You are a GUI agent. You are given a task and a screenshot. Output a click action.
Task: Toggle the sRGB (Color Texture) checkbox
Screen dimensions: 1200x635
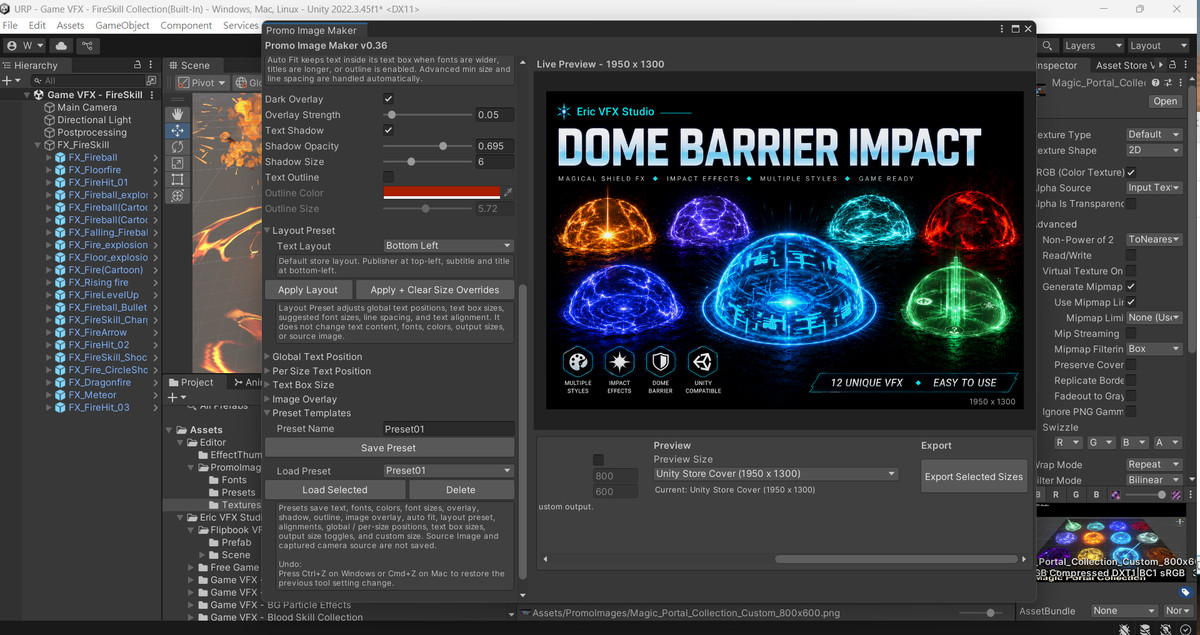(x=1131, y=172)
